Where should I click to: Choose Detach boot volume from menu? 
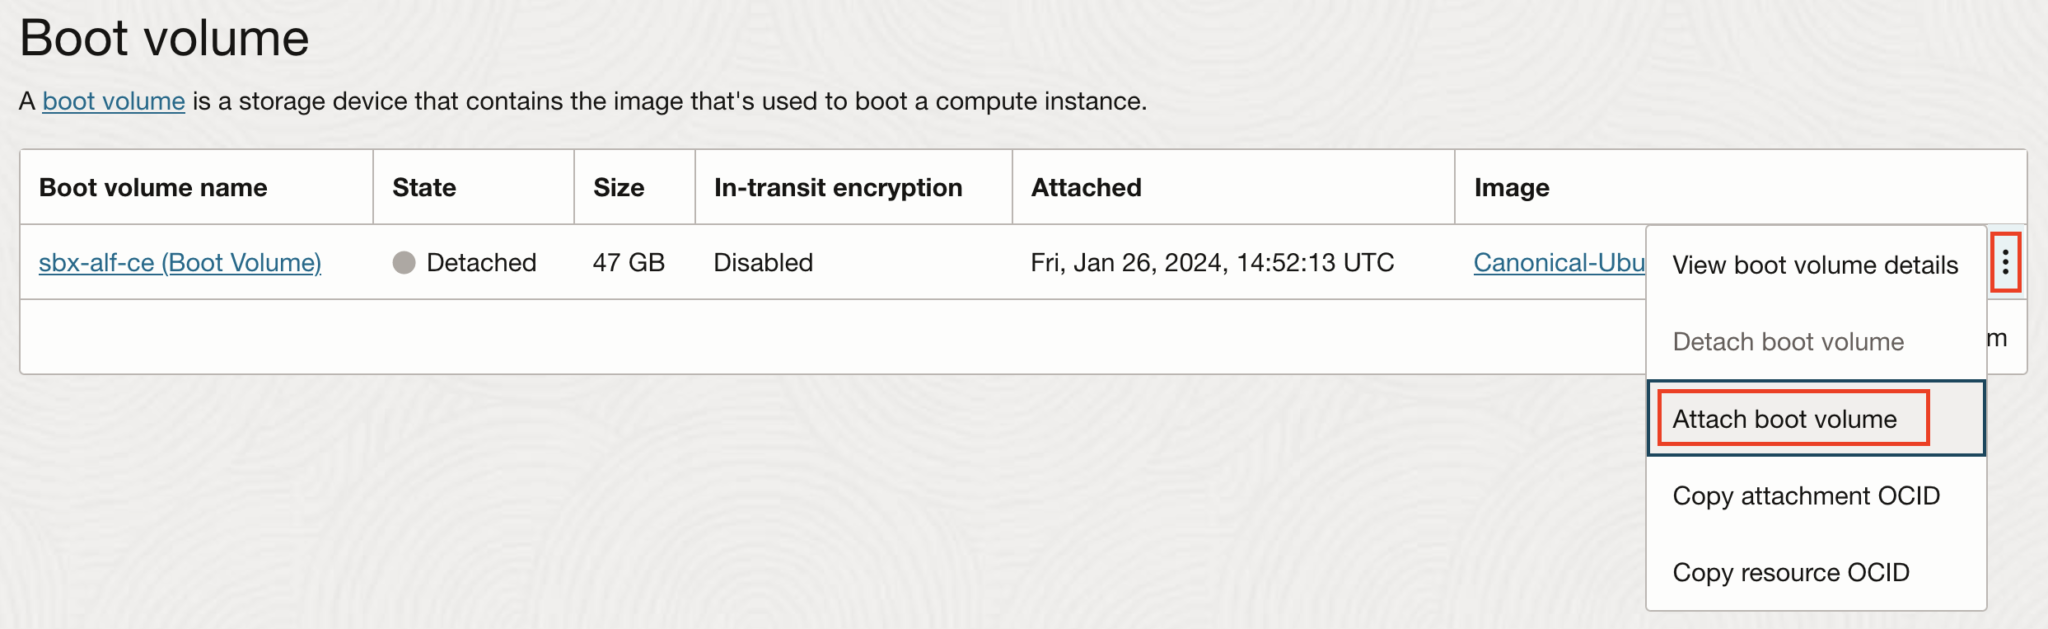(1788, 342)
